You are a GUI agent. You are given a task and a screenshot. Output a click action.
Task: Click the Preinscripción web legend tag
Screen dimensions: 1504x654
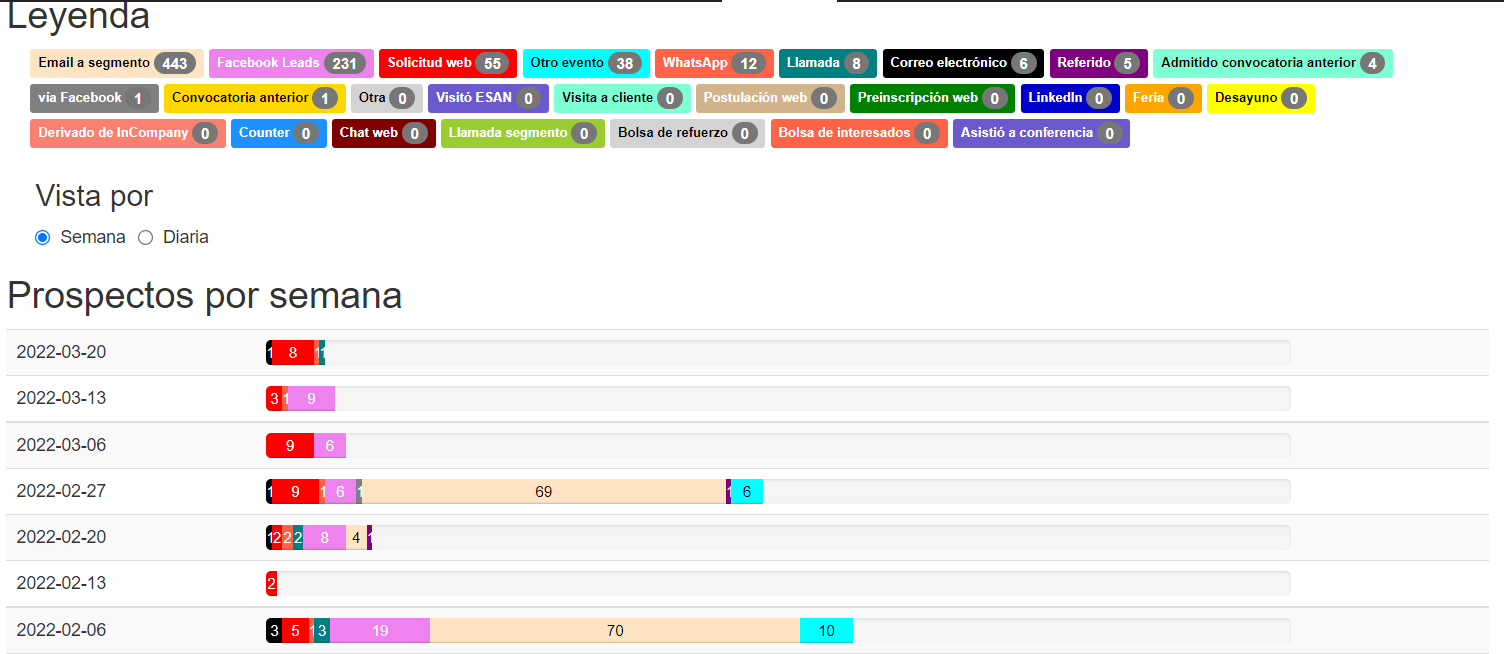click(x=932, y=98)
